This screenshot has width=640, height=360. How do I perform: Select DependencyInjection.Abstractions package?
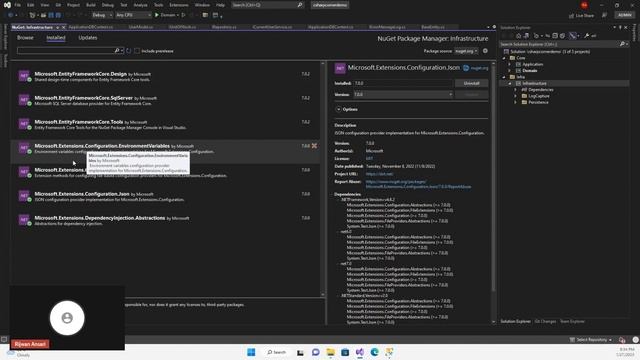click(165, 220)
